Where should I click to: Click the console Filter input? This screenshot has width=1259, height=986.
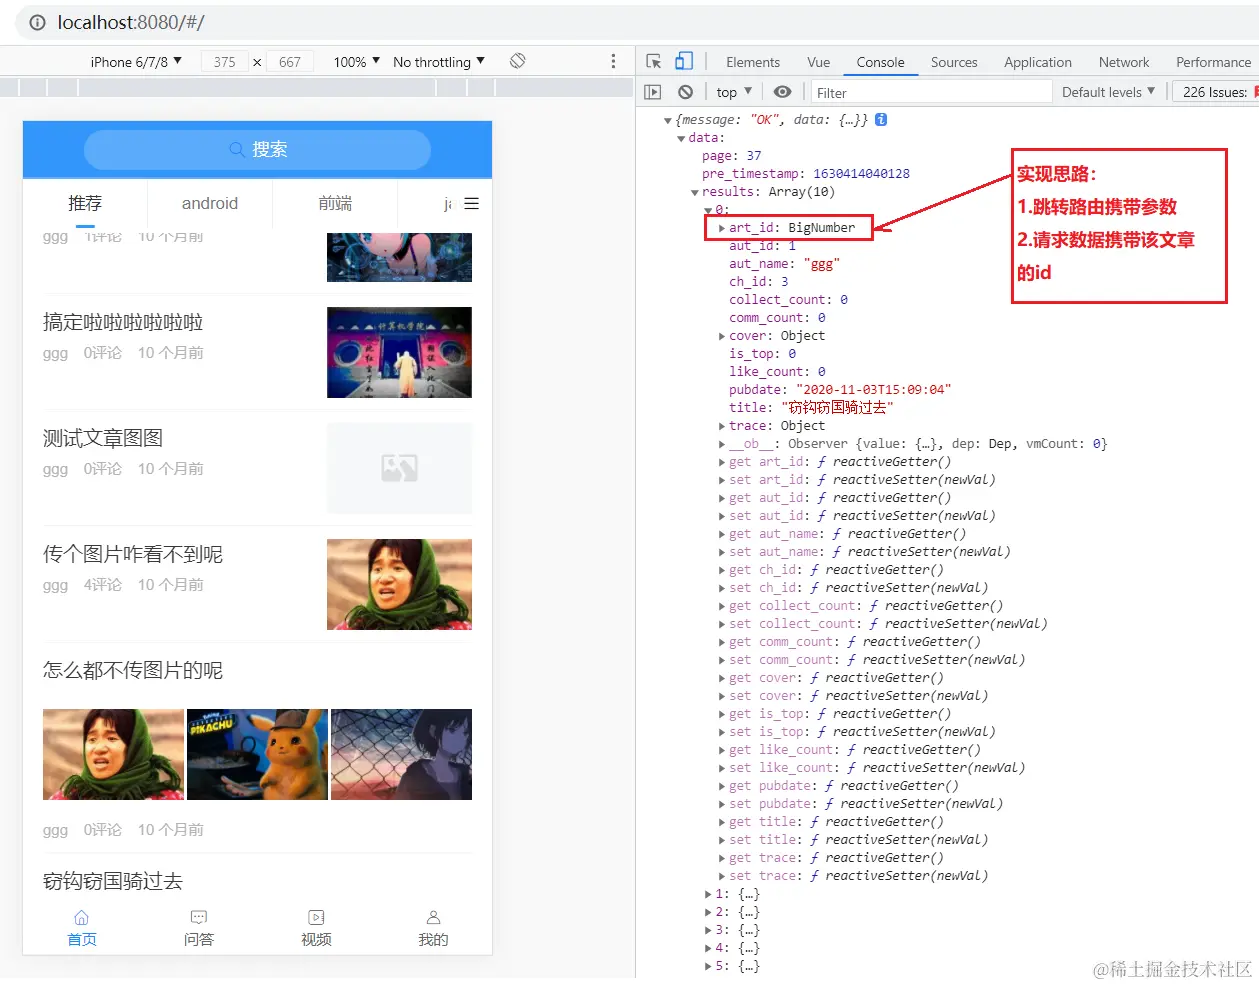coord(932,92)
